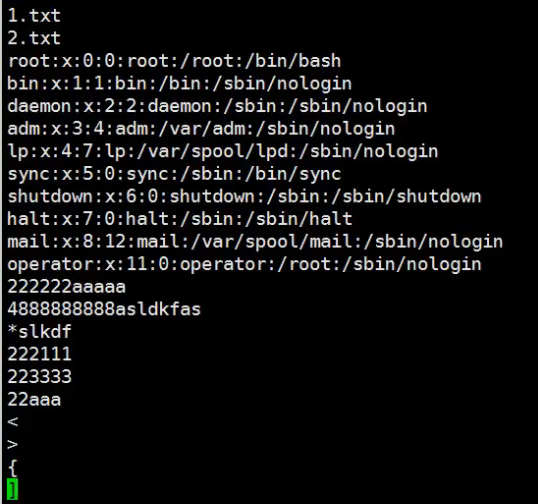Click the operator:x:11:0 line
This screenshot has height=504, width=538.
(244, 265)
